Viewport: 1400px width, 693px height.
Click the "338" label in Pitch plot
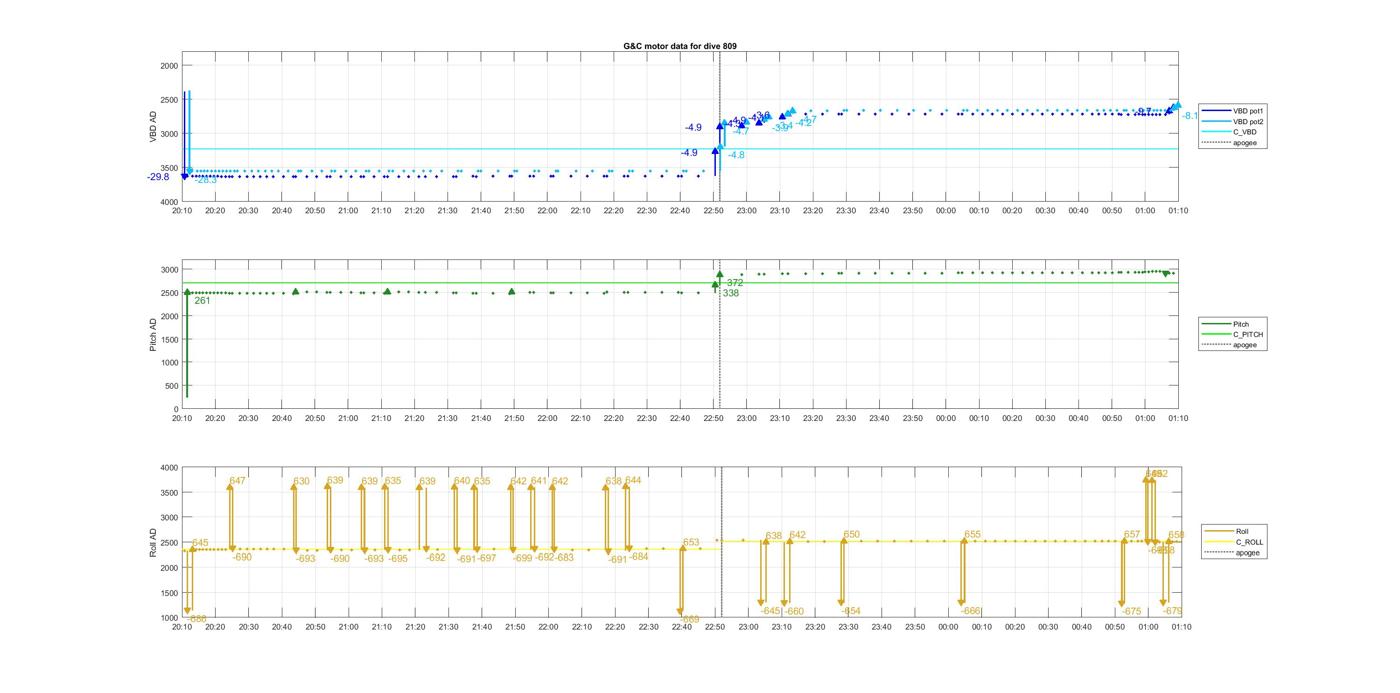click(731, 293)
